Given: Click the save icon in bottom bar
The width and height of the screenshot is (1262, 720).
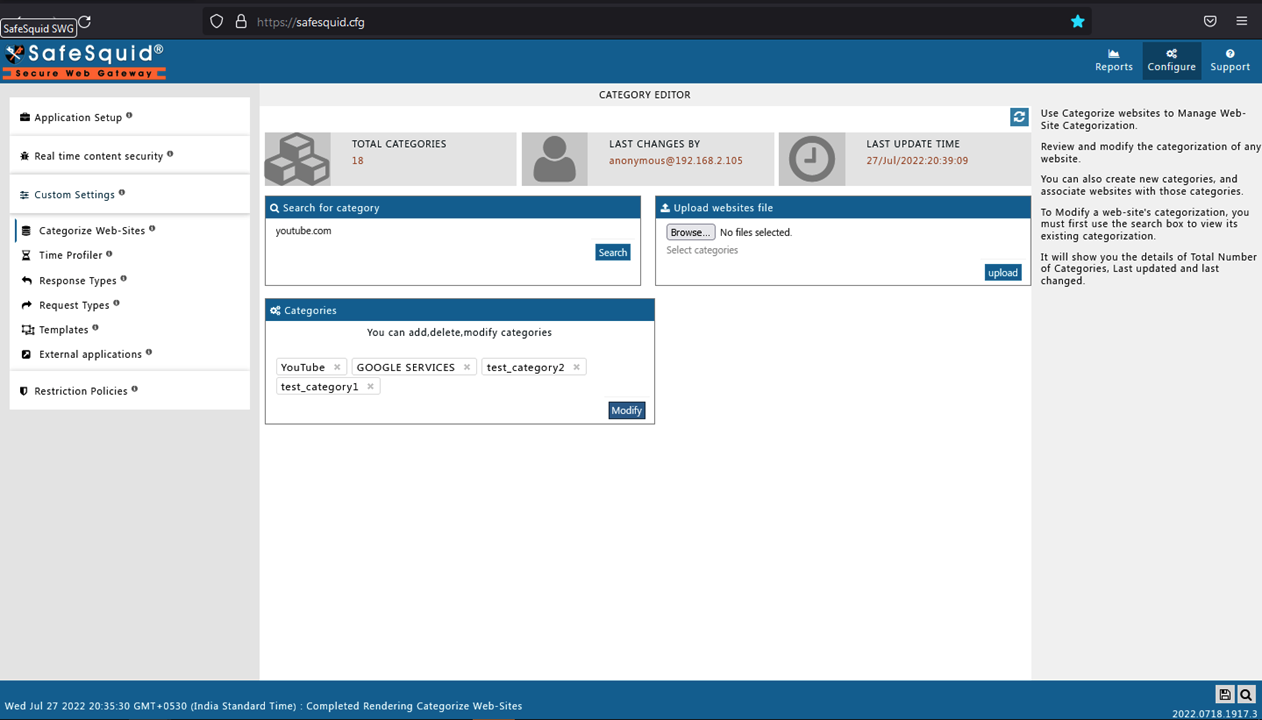Looking at the screenshot, I should coord(1224,694).
